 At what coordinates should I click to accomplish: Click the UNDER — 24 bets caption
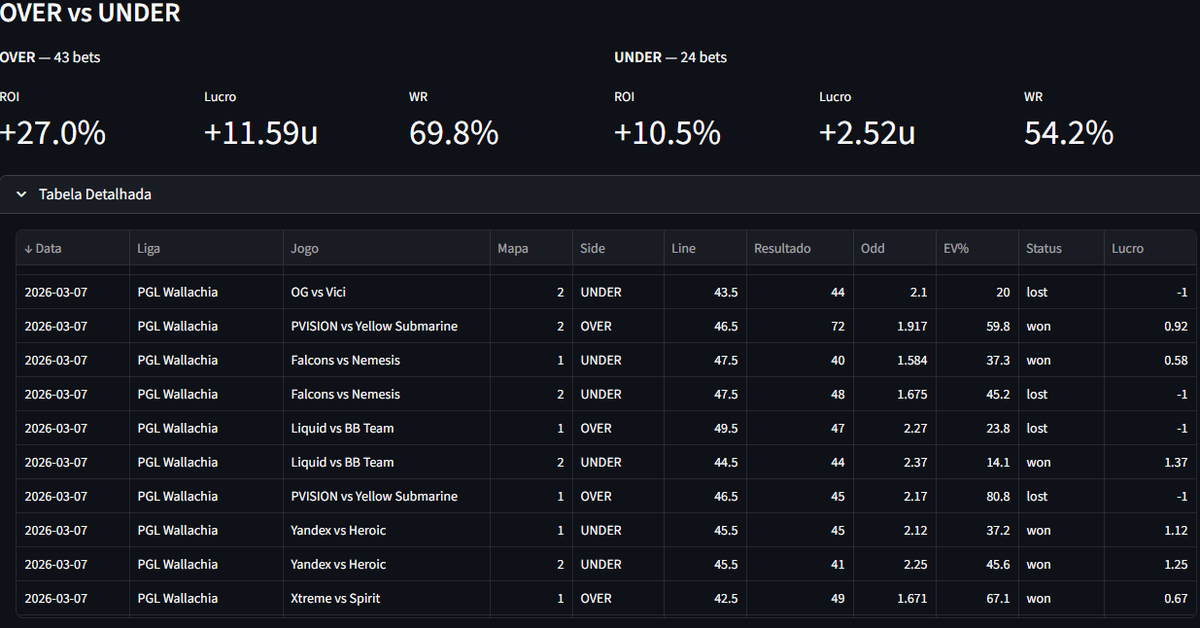tap(670, 57)
